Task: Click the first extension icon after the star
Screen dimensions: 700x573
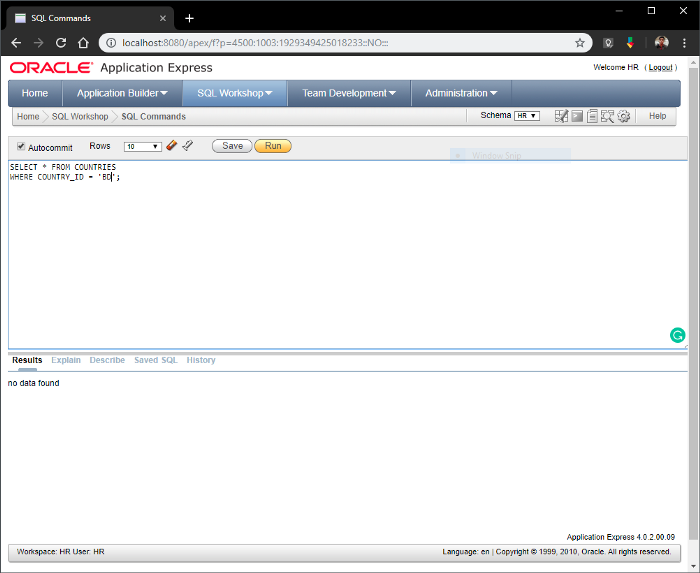Action: pyautogui.click(x=608, y=43)
